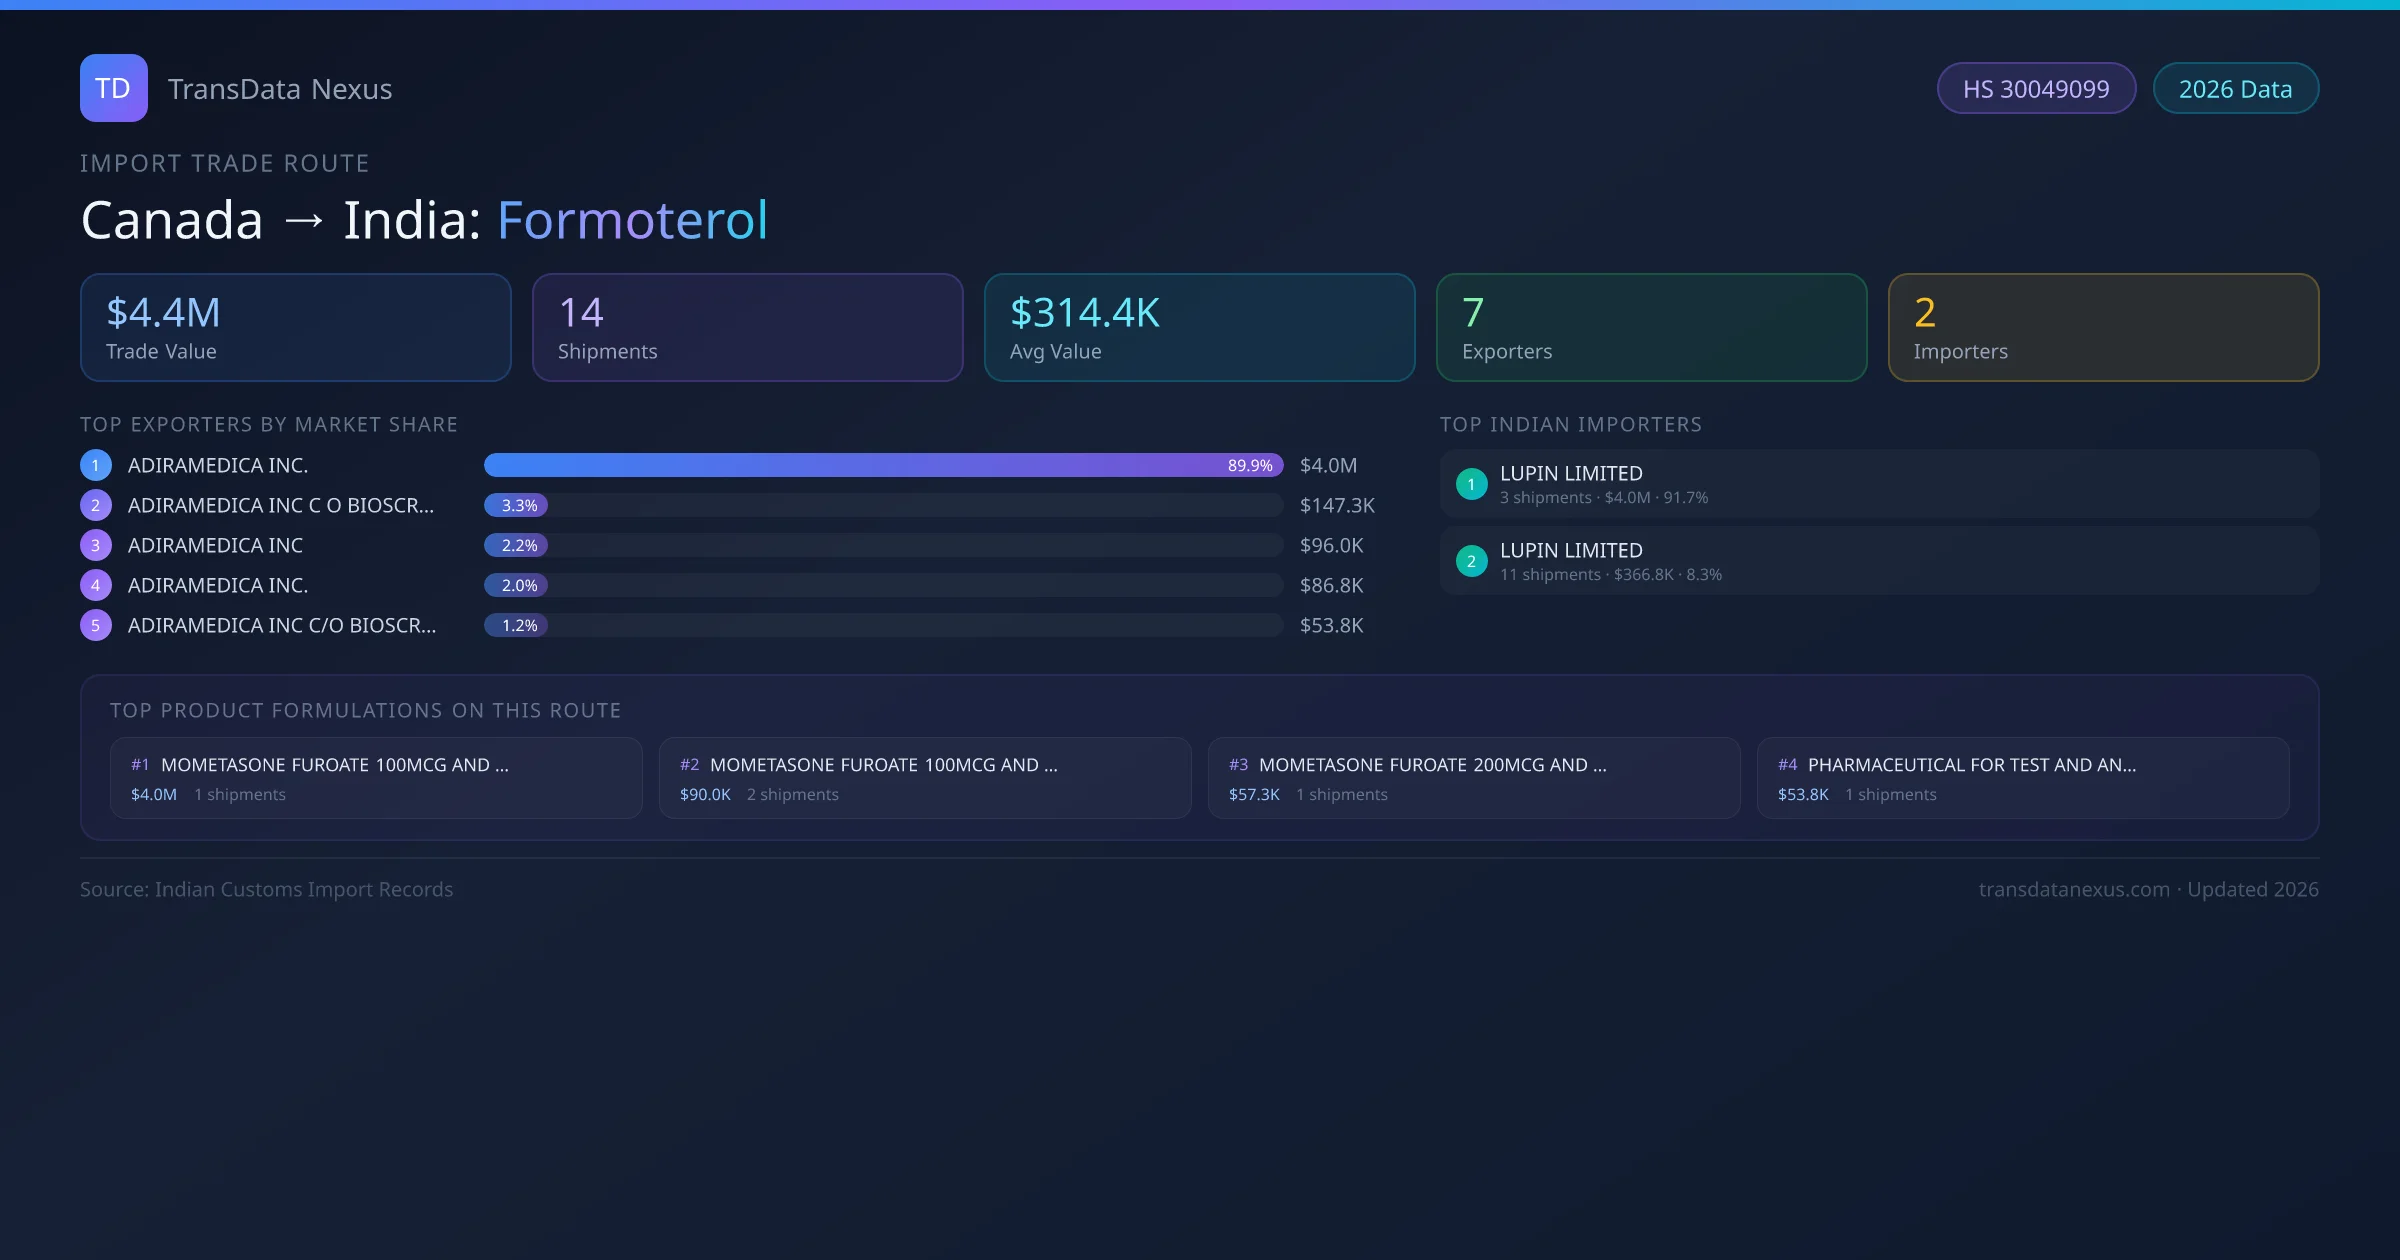Select rank 2 exporter circle icon
This screenshot has height=1260, width=2400.
point(96,505)
